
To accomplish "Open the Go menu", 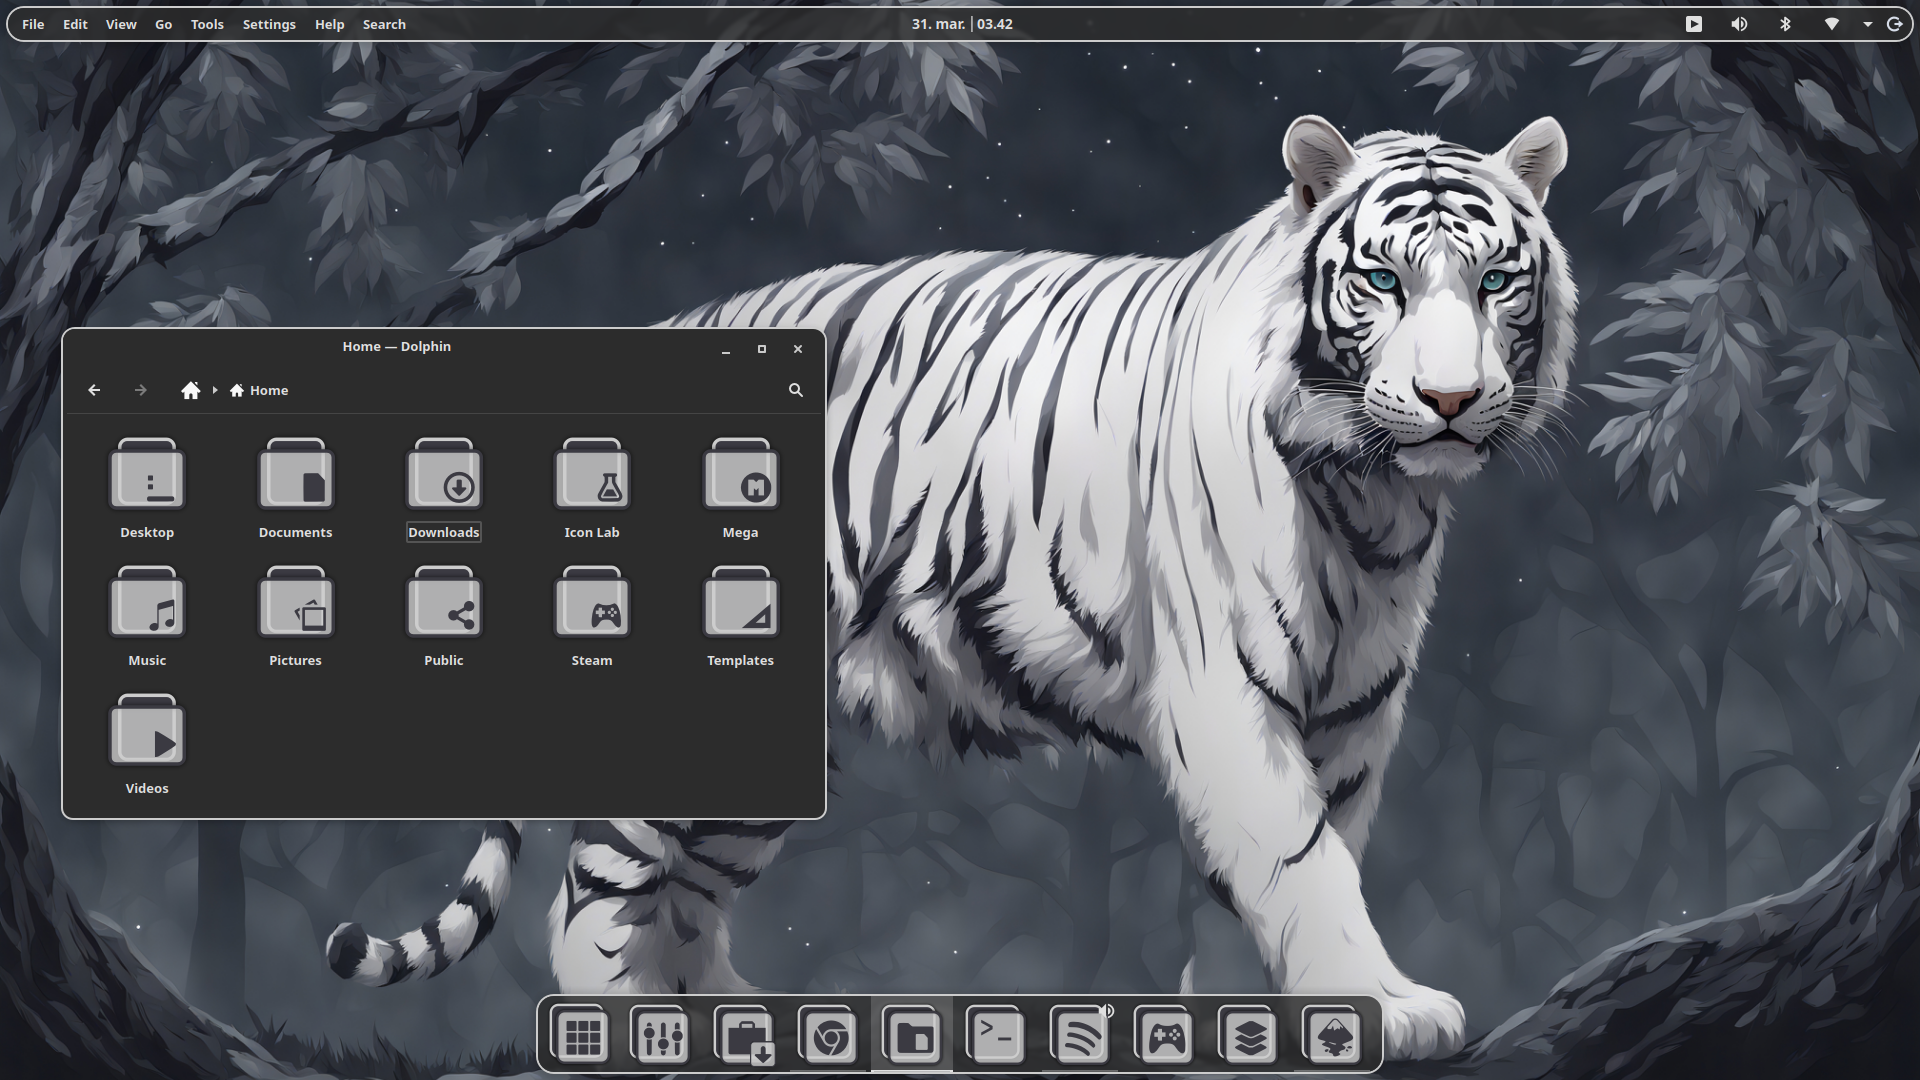I will [164, 24].
